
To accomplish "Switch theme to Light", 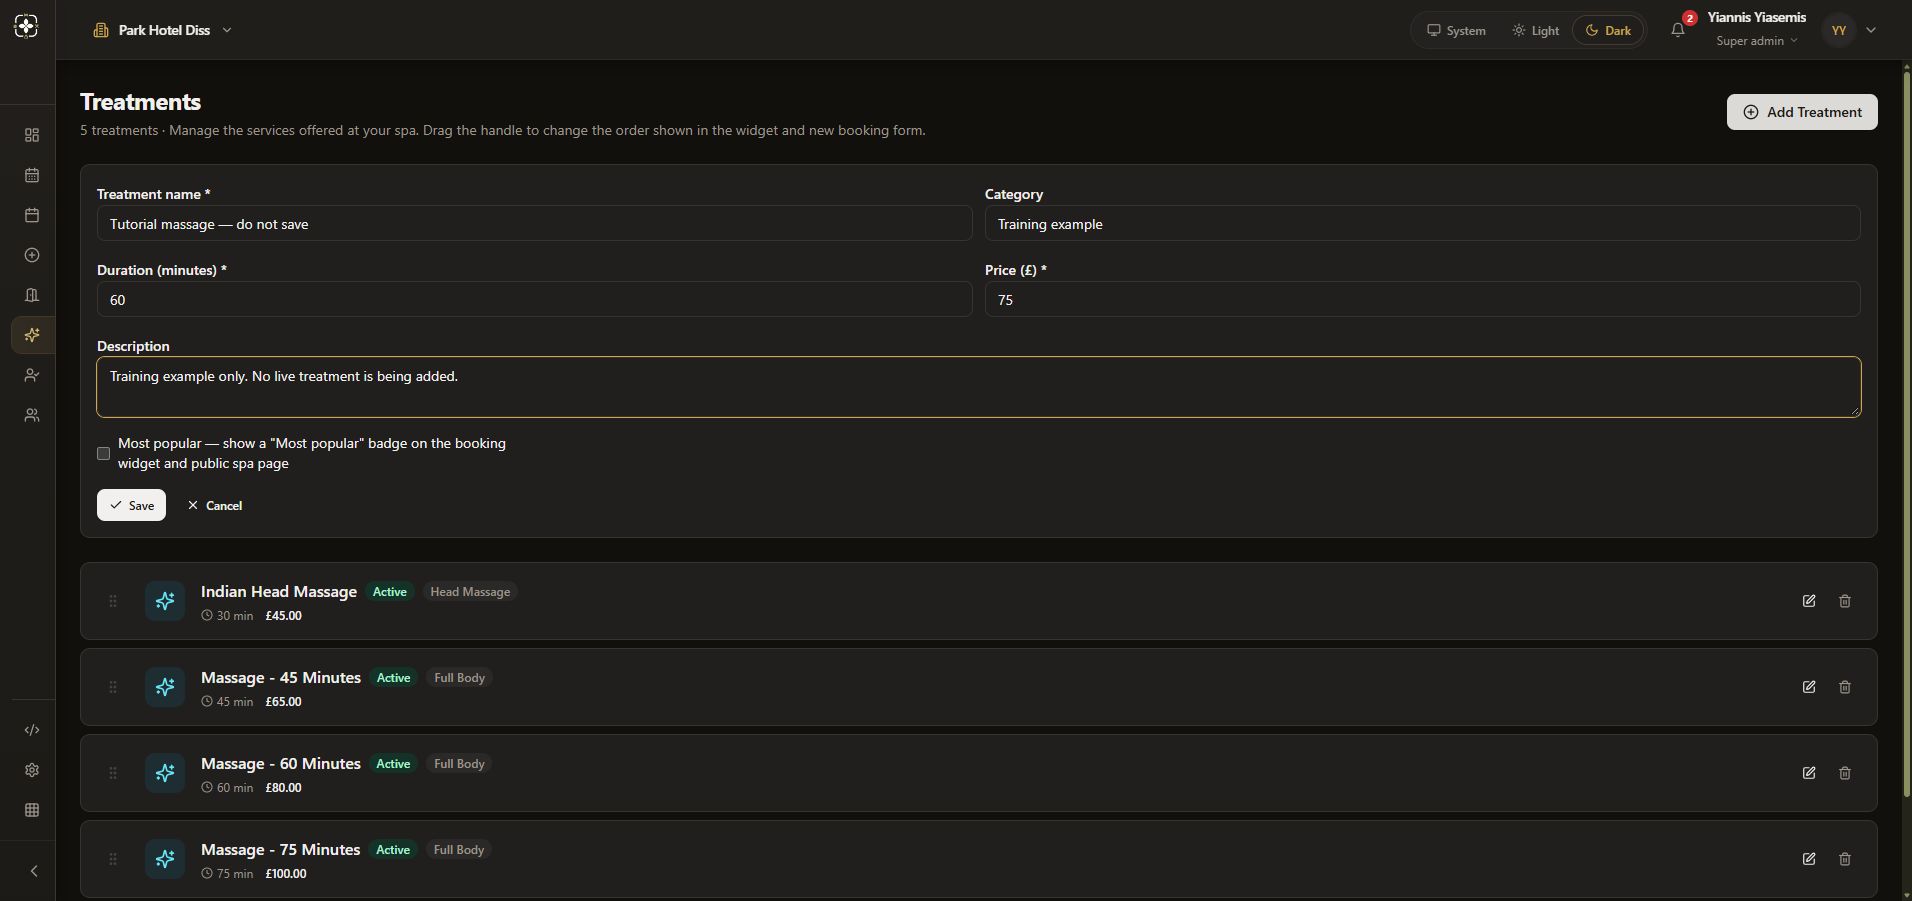I will point(1535,30).
